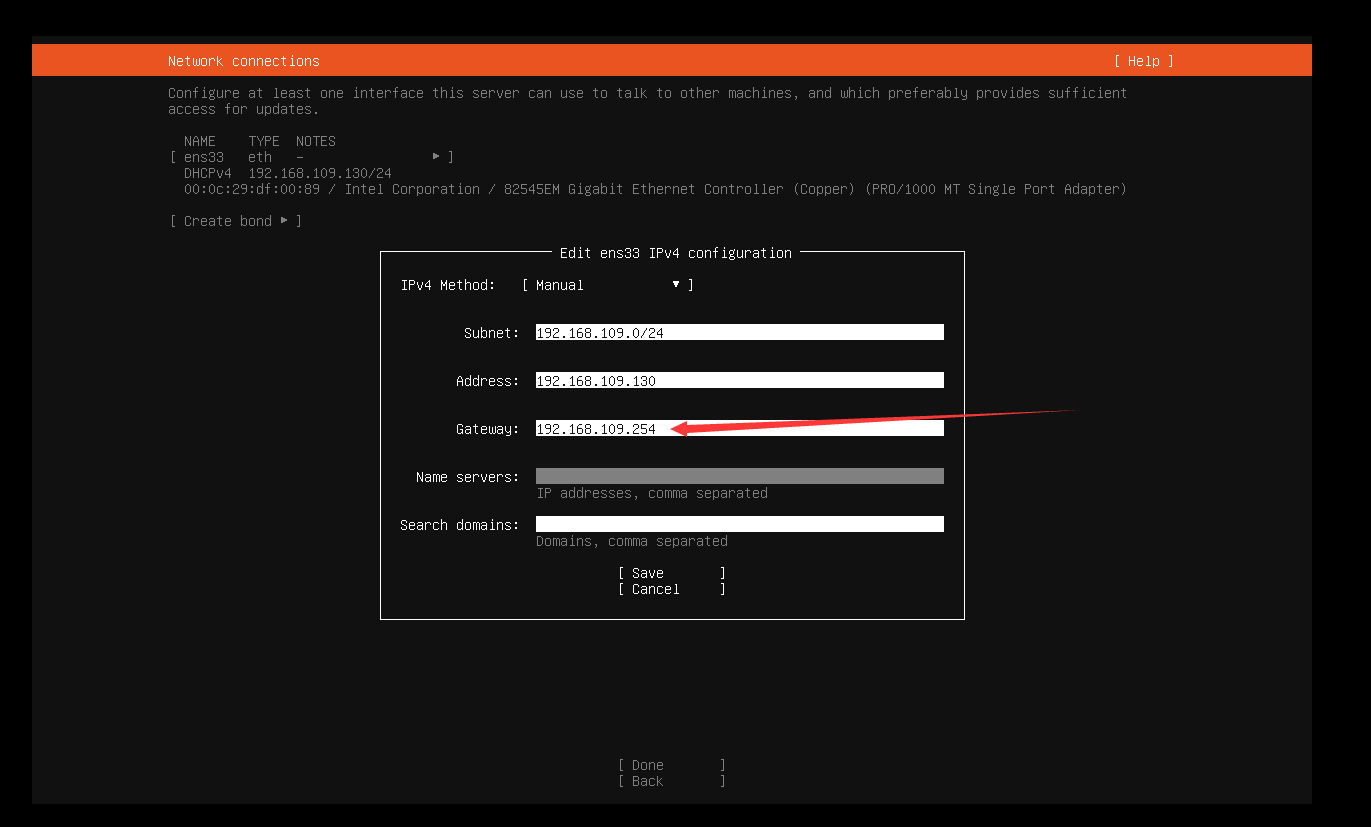Click the 'IP addresses, comma separated' hint
The height and width of the screenshot is (827, 1371).
click(652, 493)
